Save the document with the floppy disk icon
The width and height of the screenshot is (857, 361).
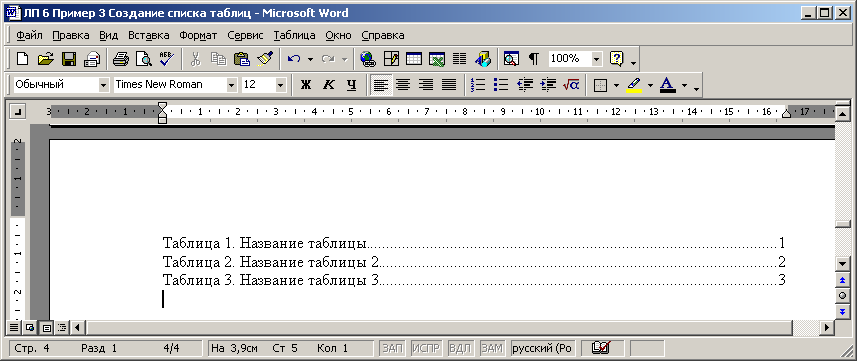(x=69, y=59)
